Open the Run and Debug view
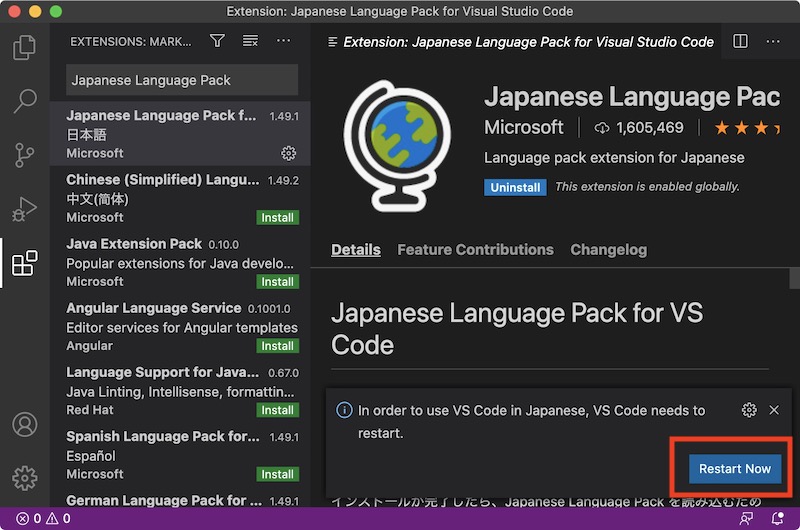The image size is (800, 530). [24, 209]
